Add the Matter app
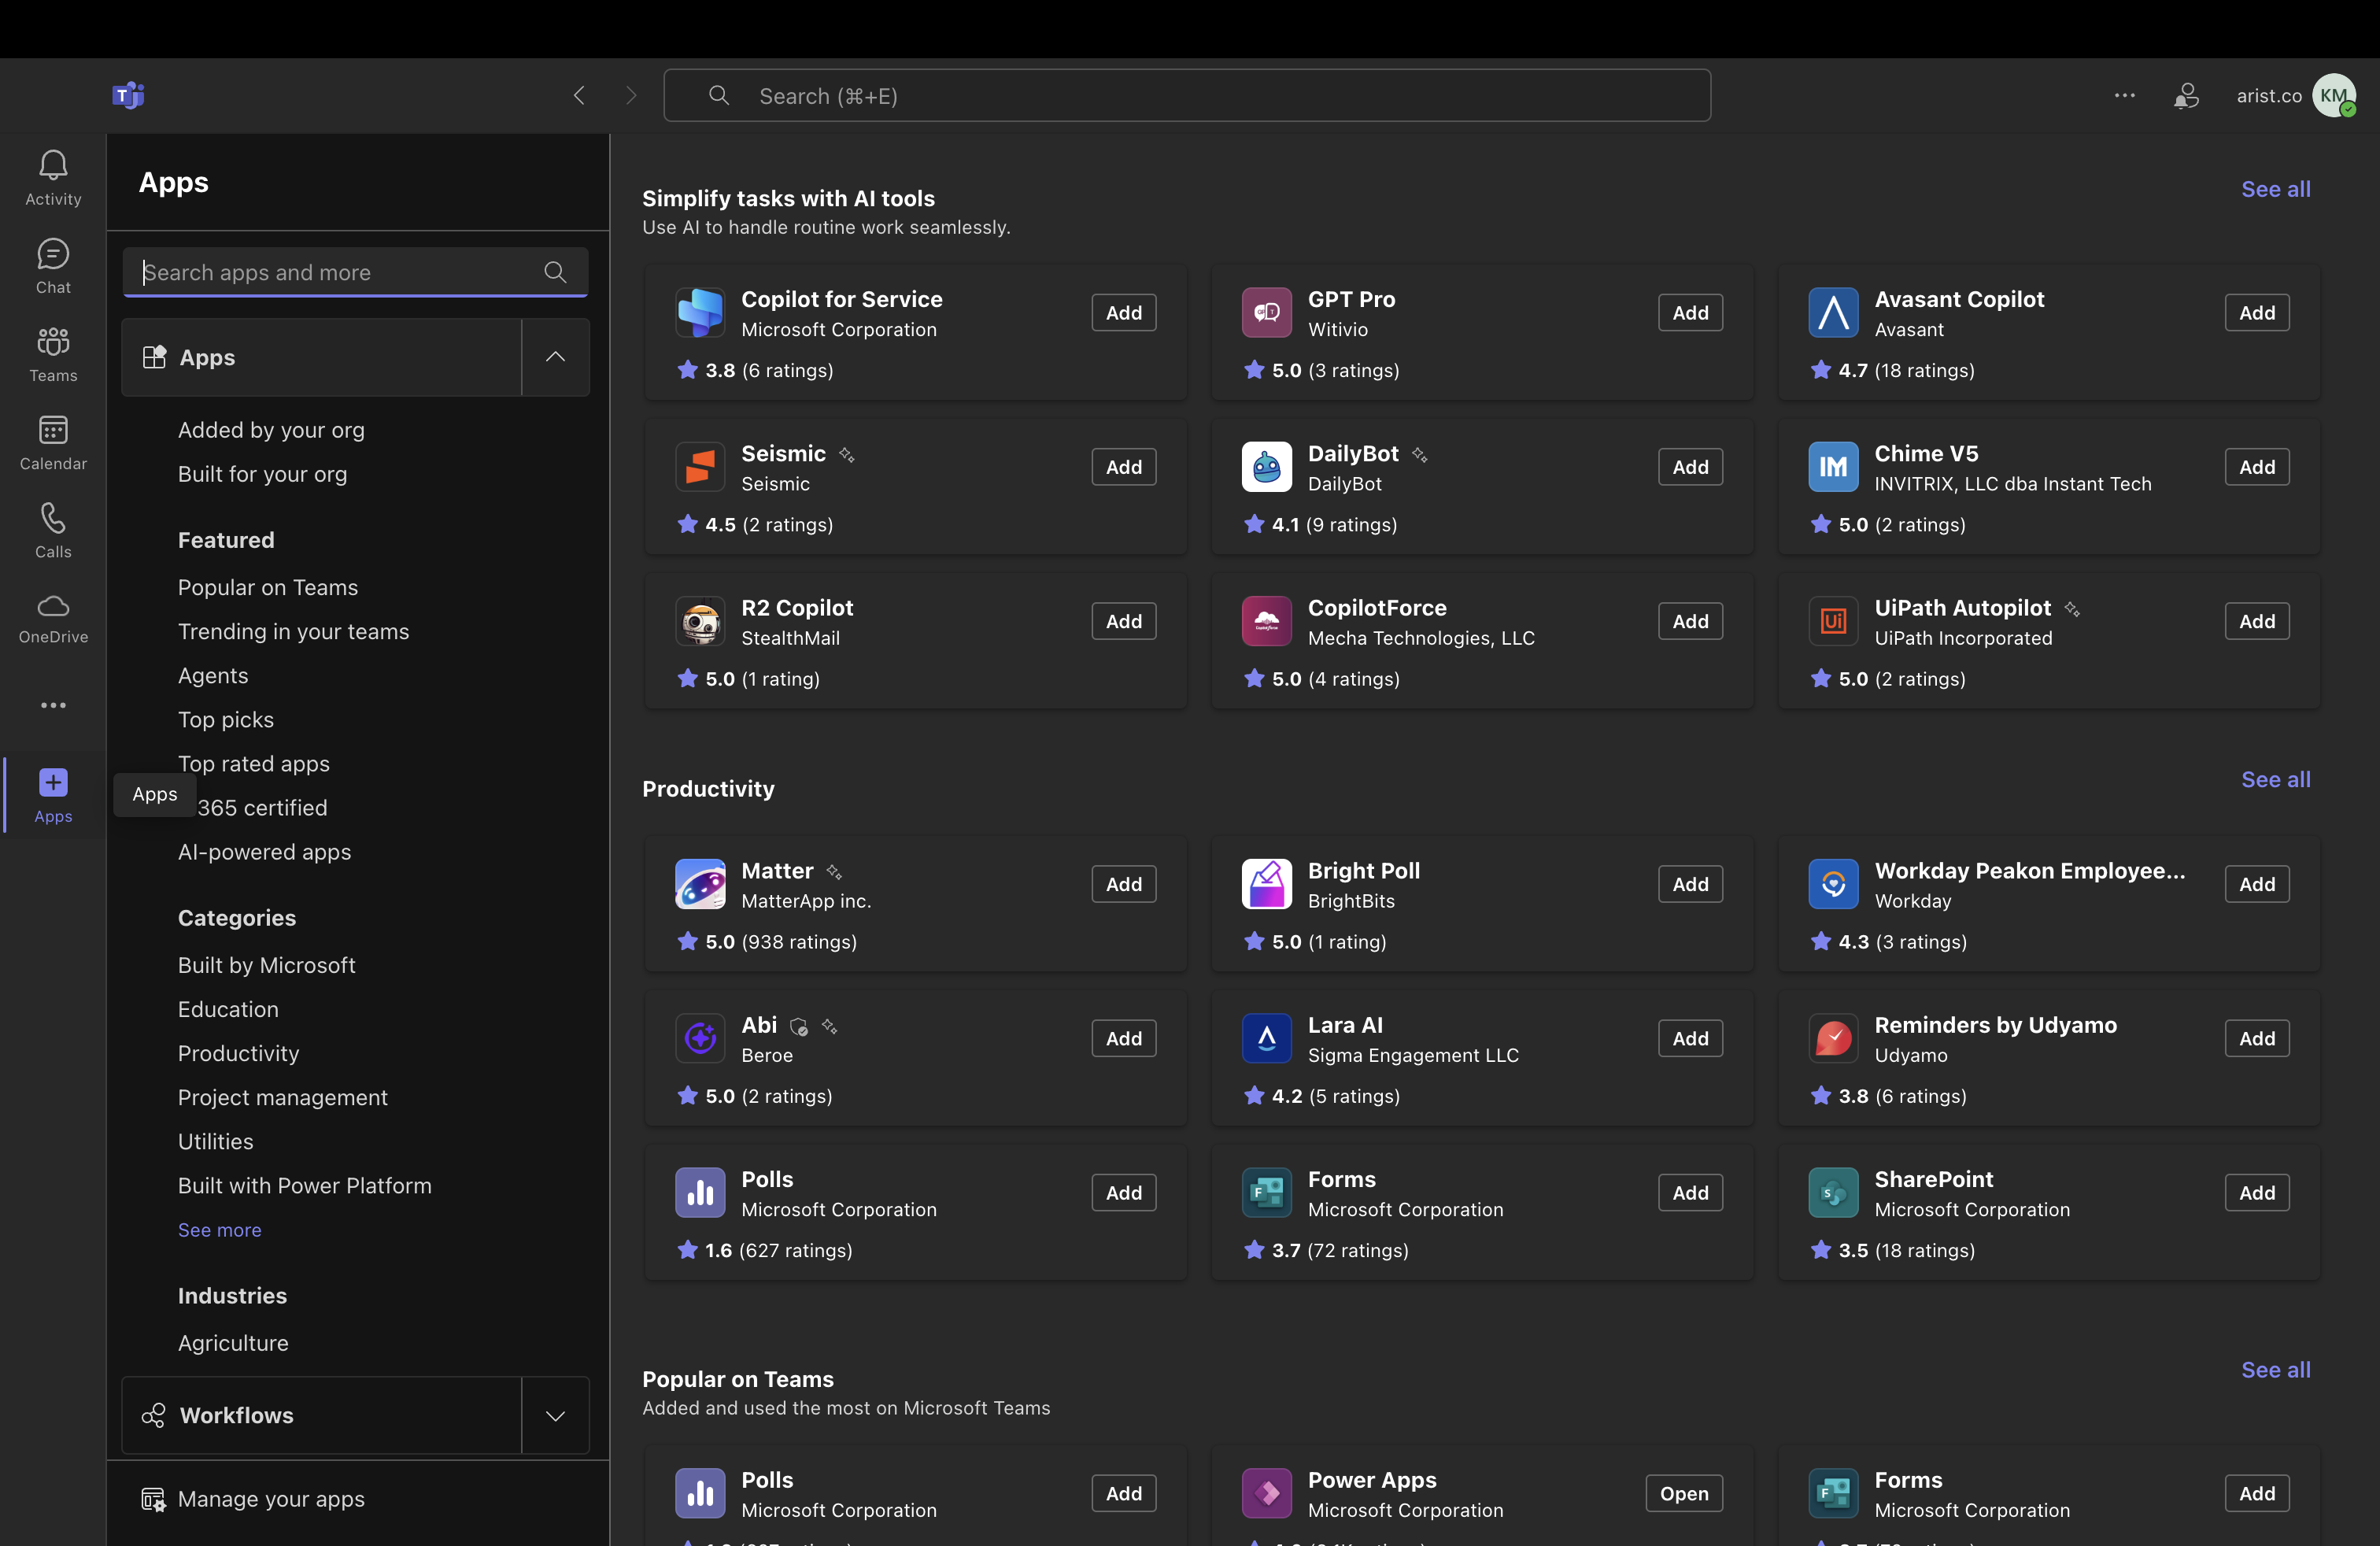2380x1546 pixels. click(x=1123, y=884)
